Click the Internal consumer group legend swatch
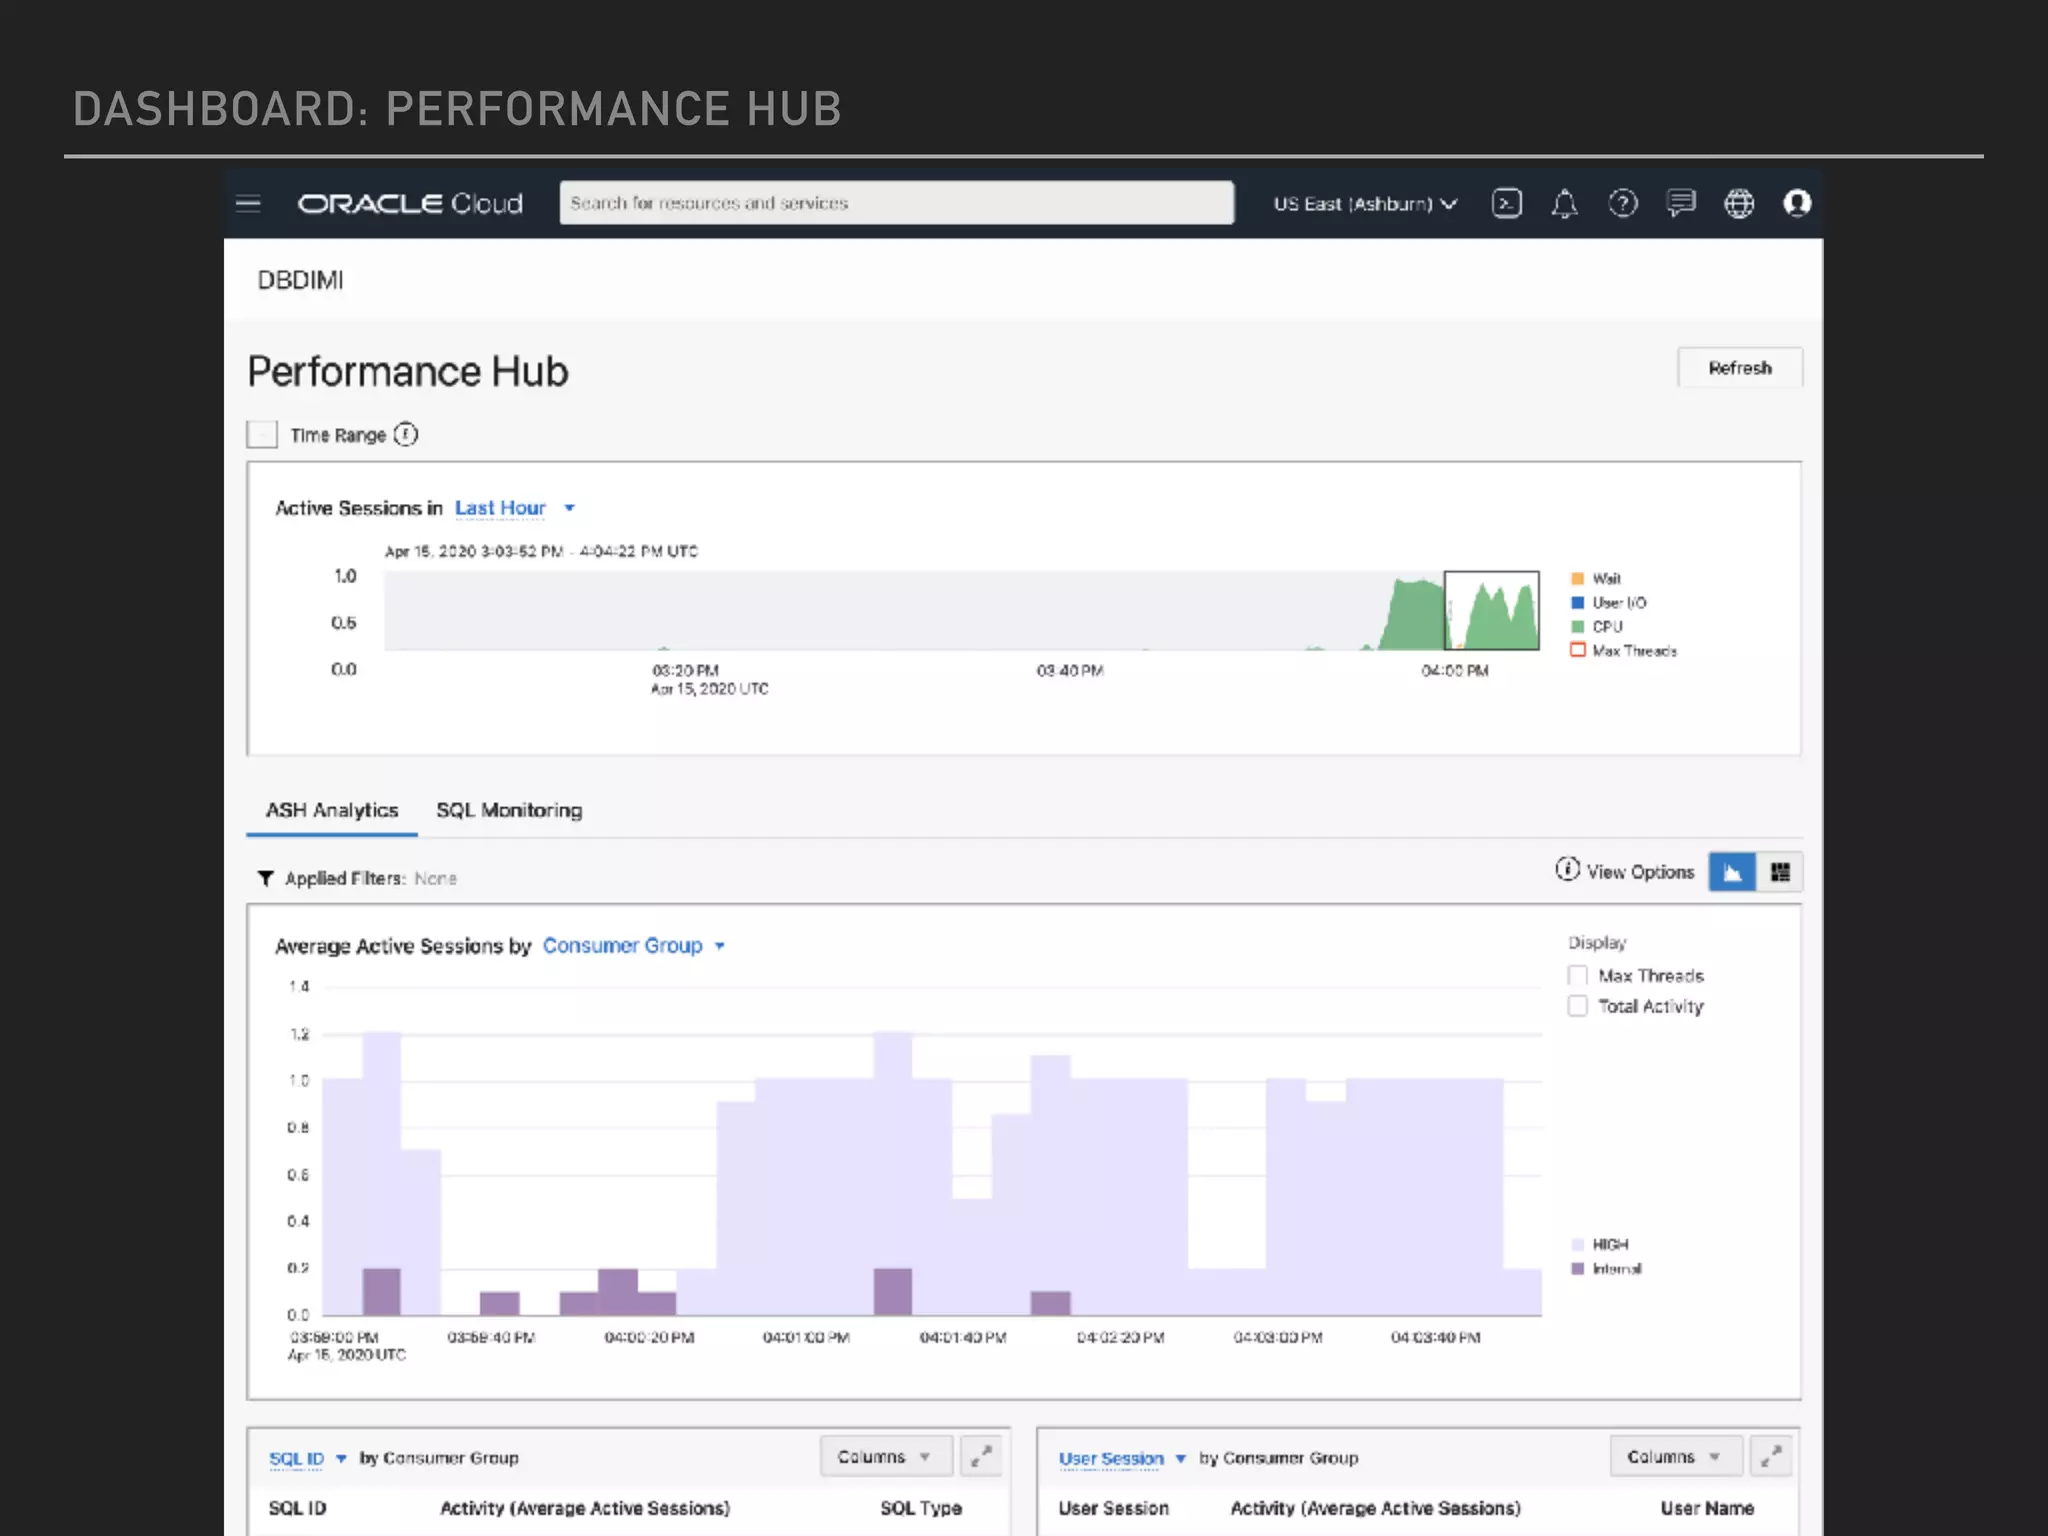2048x1536 pixels. click(1577, 1269)
